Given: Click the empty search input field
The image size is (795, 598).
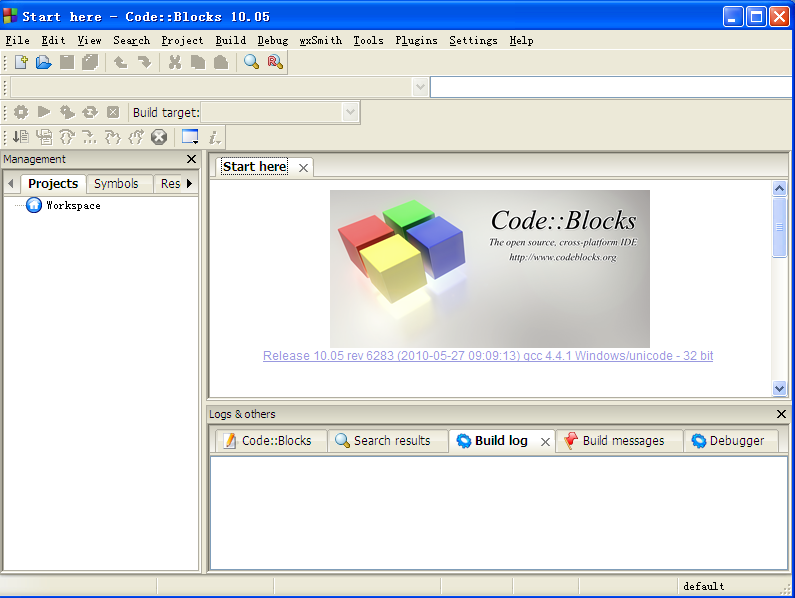Looking at the screenshot, I should [x=610, y=87].
